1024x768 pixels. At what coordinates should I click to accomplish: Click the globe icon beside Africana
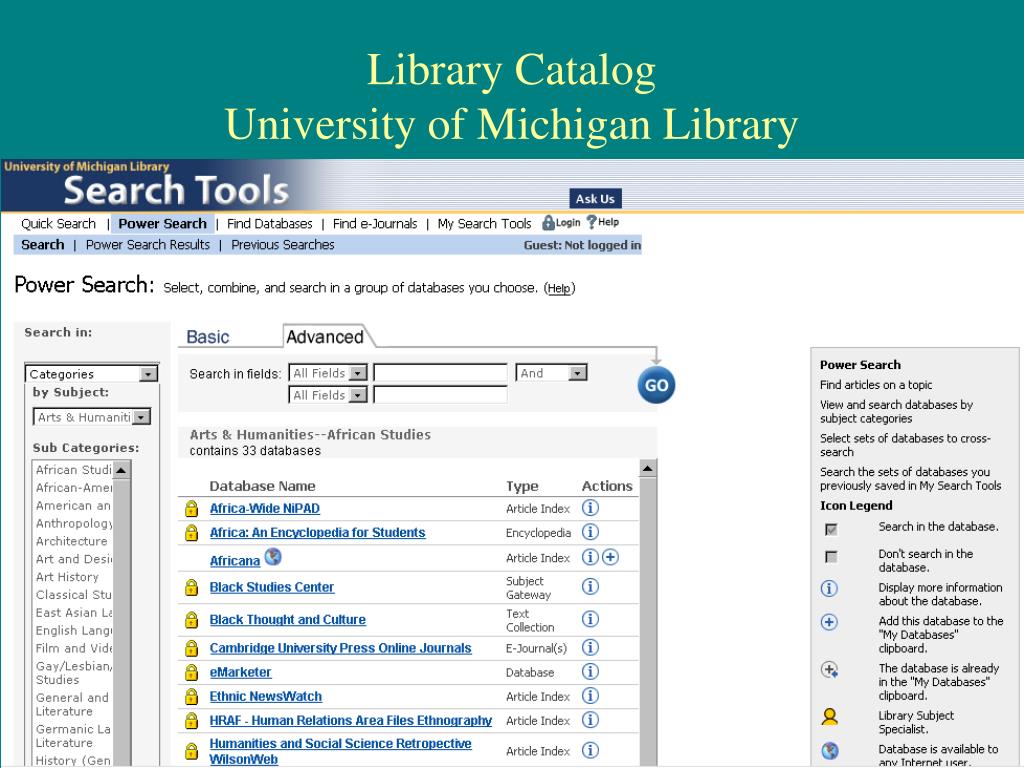click(x=273, y=557)
